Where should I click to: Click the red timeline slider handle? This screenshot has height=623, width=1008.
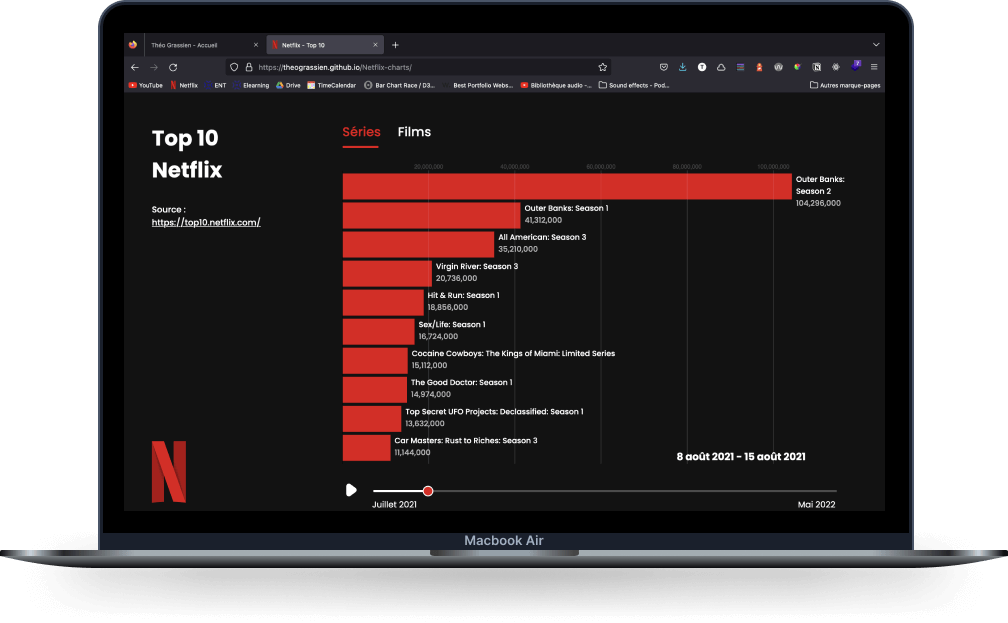[428, 491]
